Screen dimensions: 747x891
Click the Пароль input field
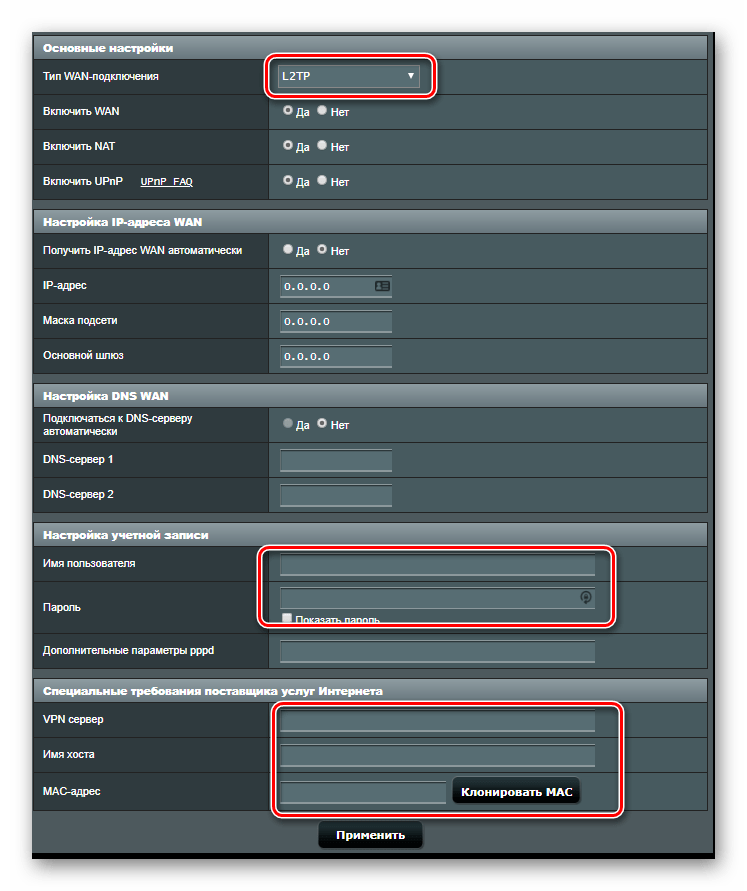pos(437,598)
